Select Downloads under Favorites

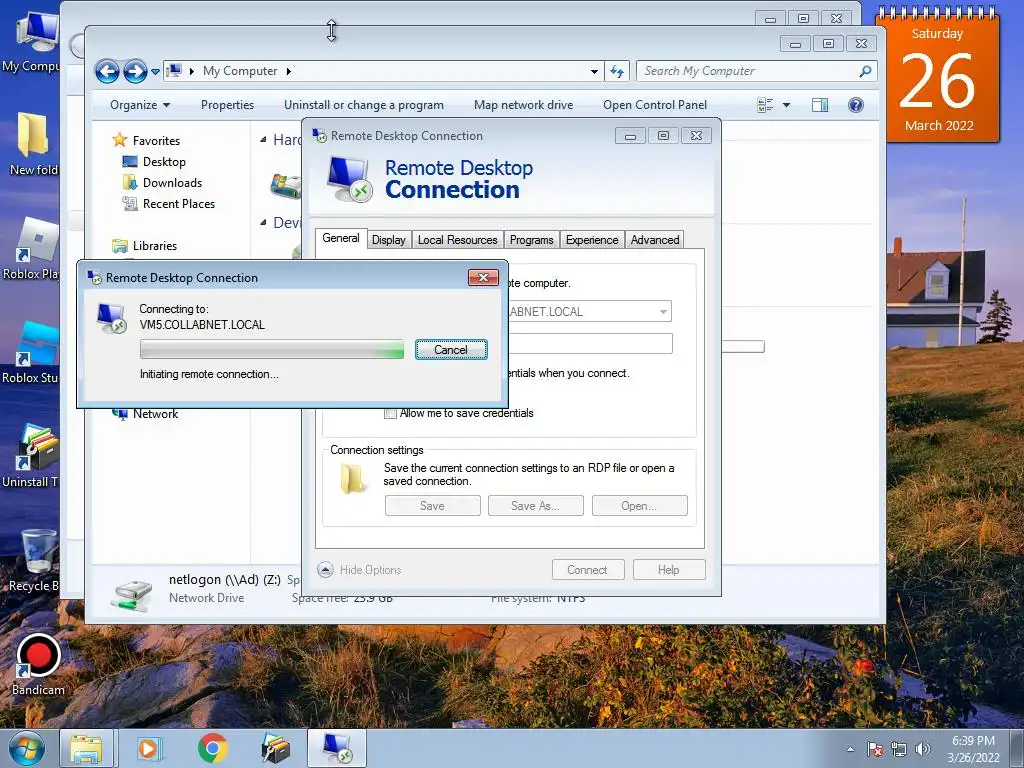(172, 183)
